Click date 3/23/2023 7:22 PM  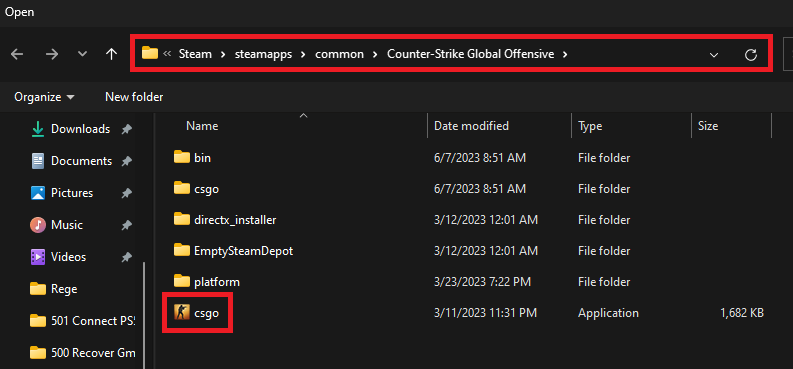(x=481, y=282)
